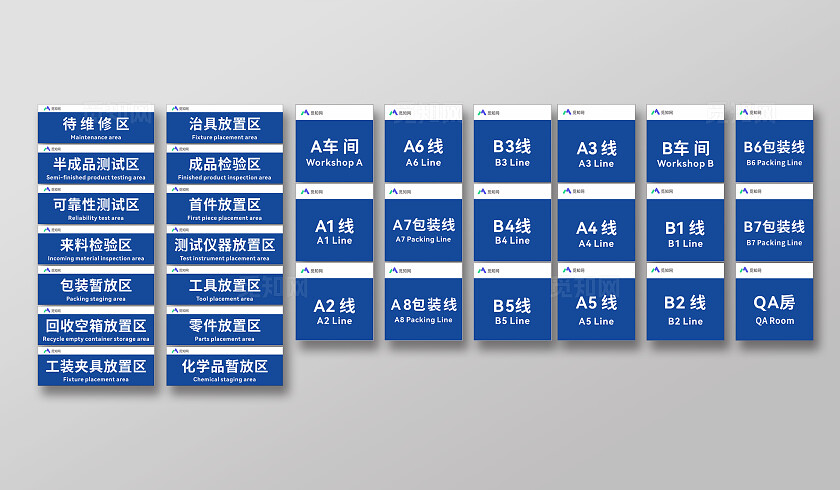The image size is (840, 490).
Task: Open the B5 Line sign
Action: [512, 310]
